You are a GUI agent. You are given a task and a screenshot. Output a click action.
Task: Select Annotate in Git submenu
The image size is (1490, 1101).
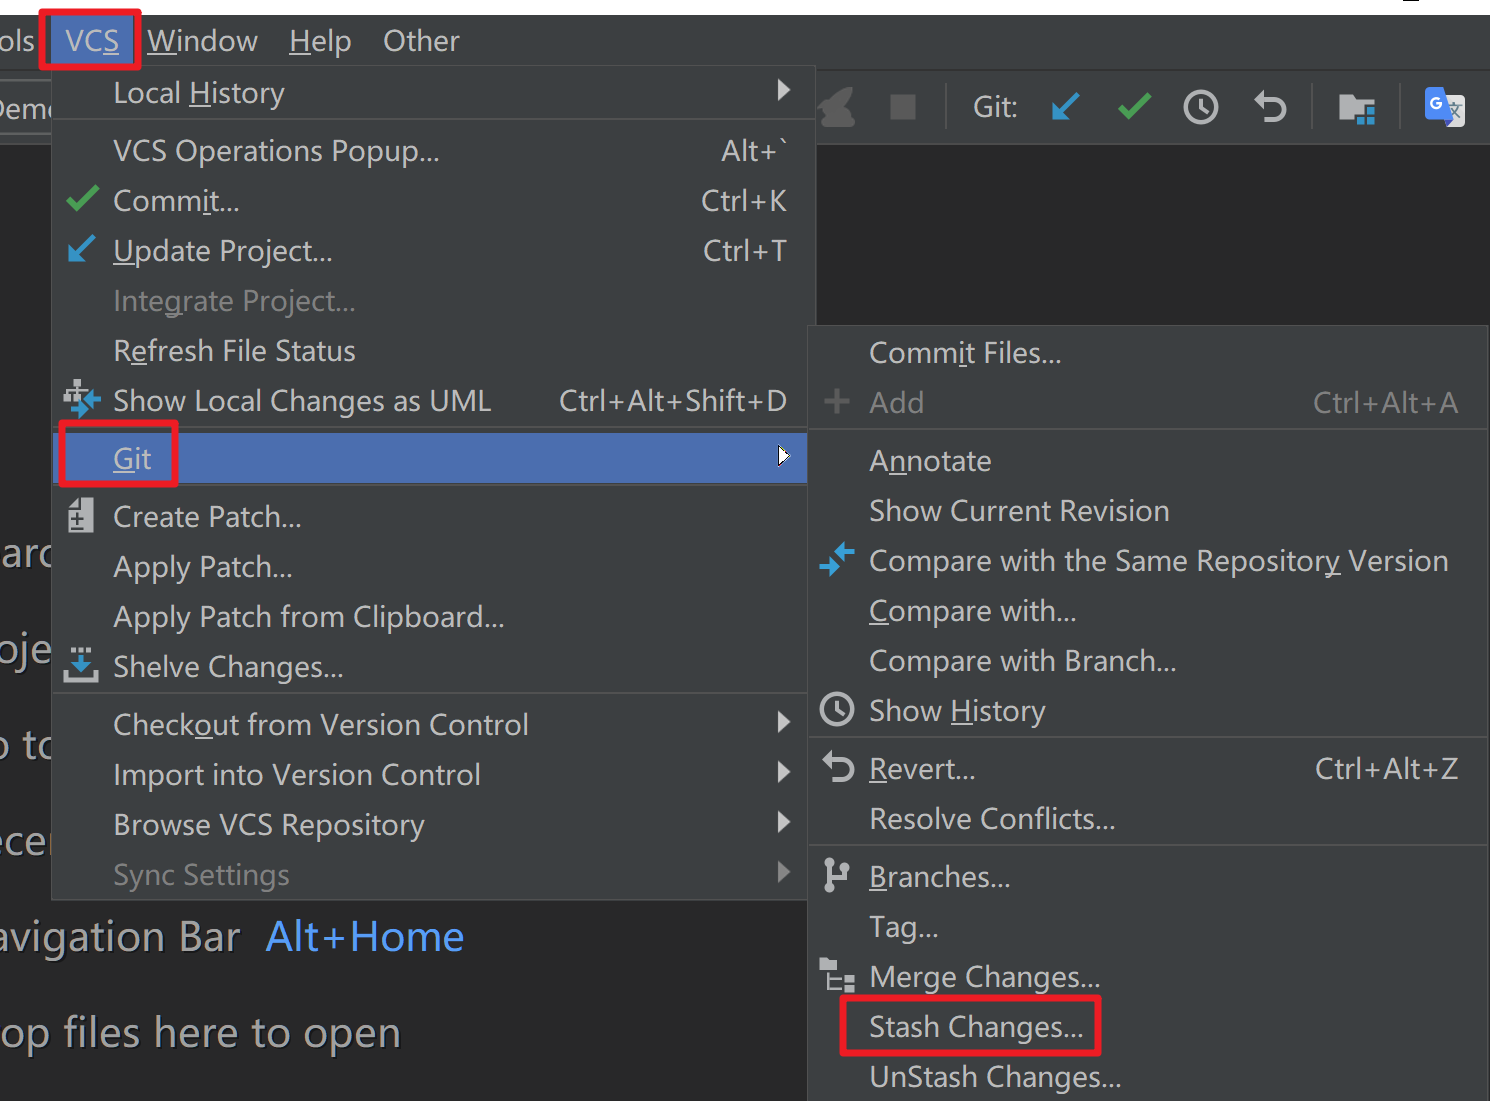coord(1148,461)
